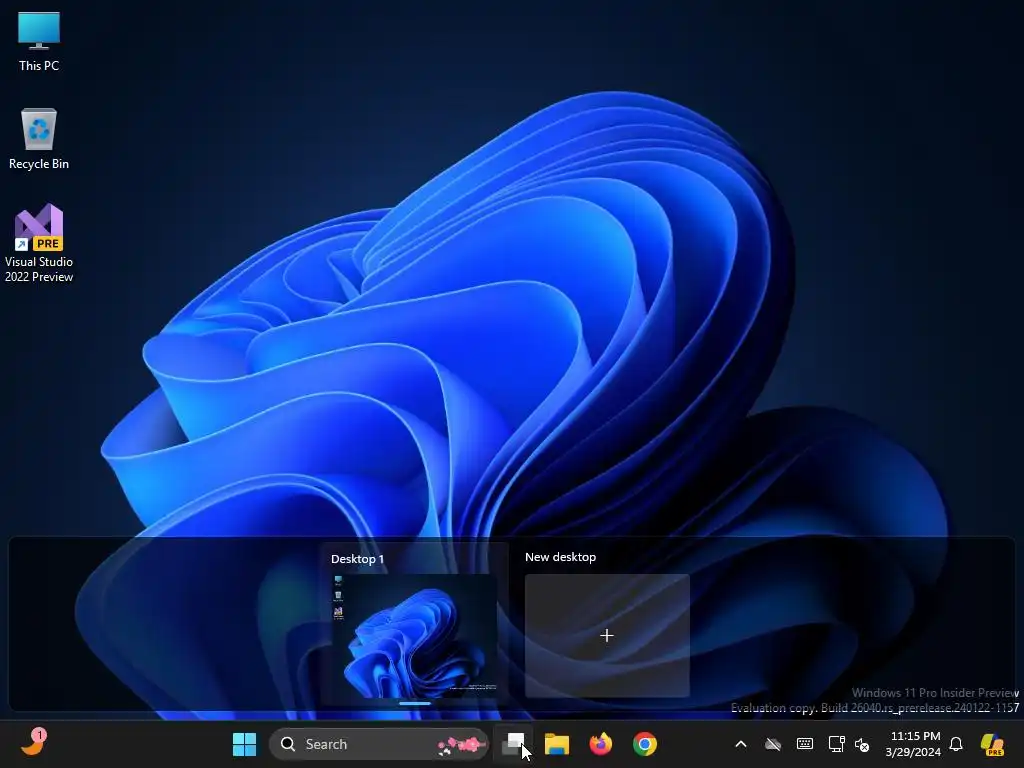
Task: Click the Desktop 1 label
Action: [x=357, y=559]
